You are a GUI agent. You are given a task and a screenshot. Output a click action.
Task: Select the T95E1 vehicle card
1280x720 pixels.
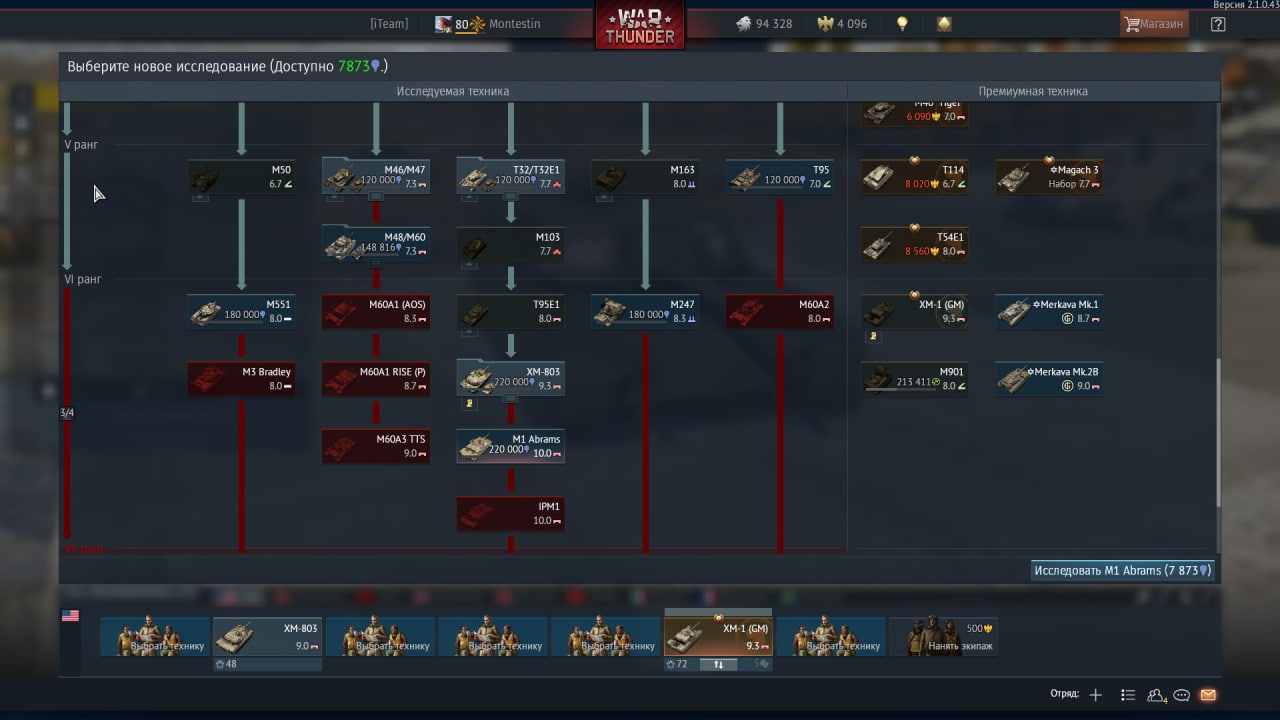(510, 311)
